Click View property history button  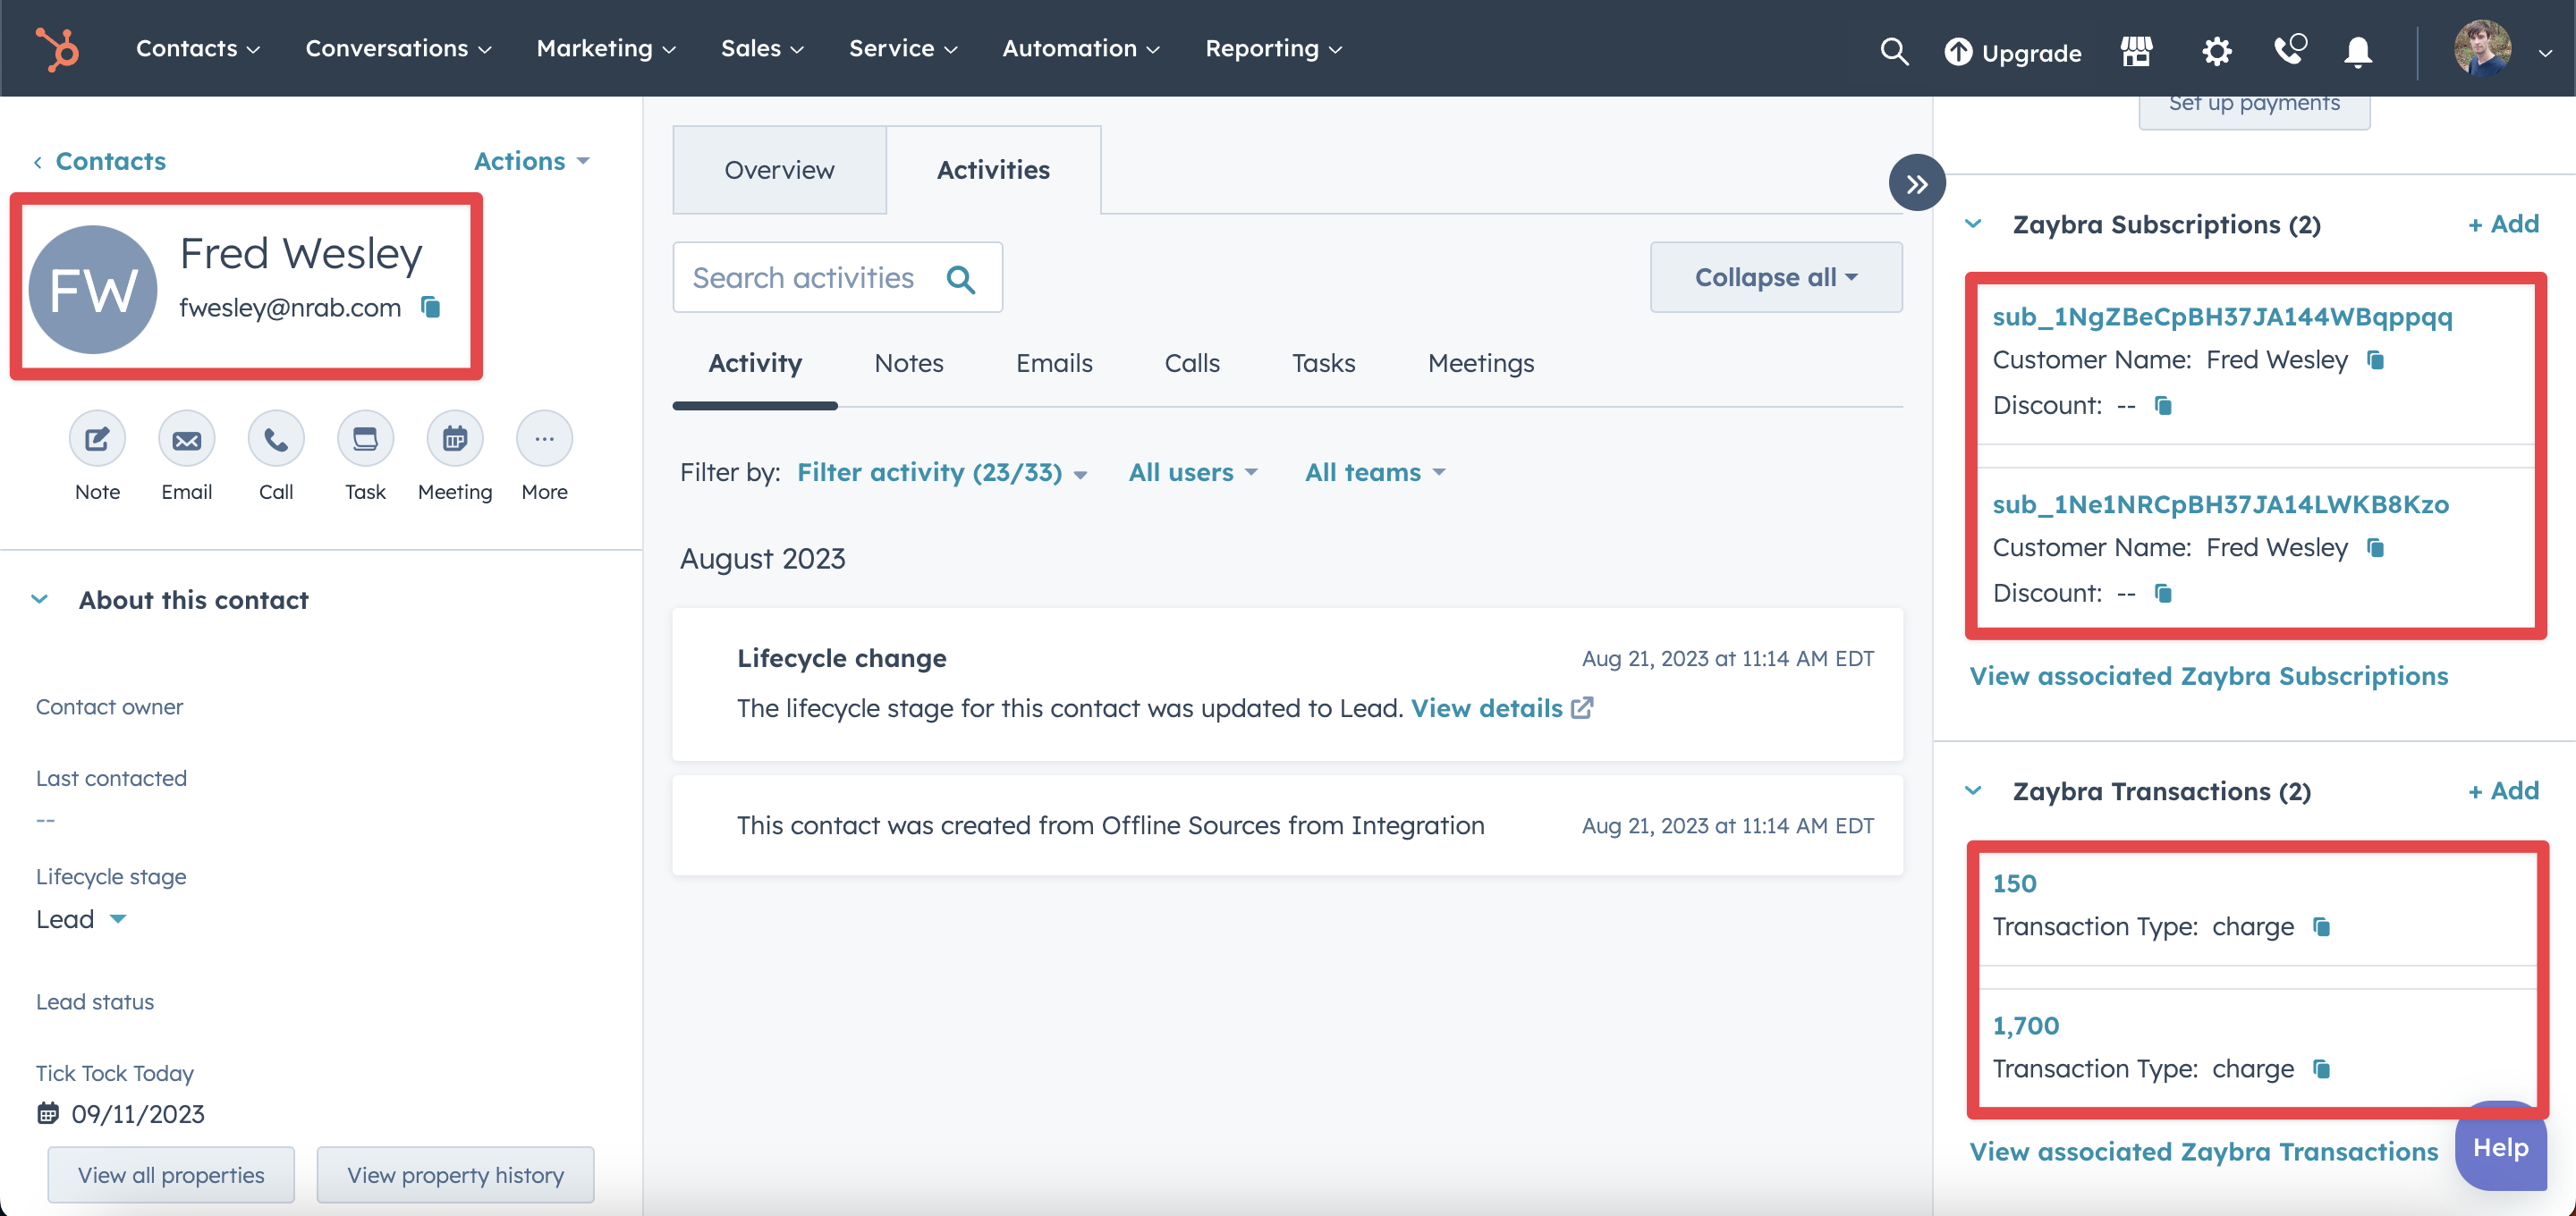(455, 1175)
